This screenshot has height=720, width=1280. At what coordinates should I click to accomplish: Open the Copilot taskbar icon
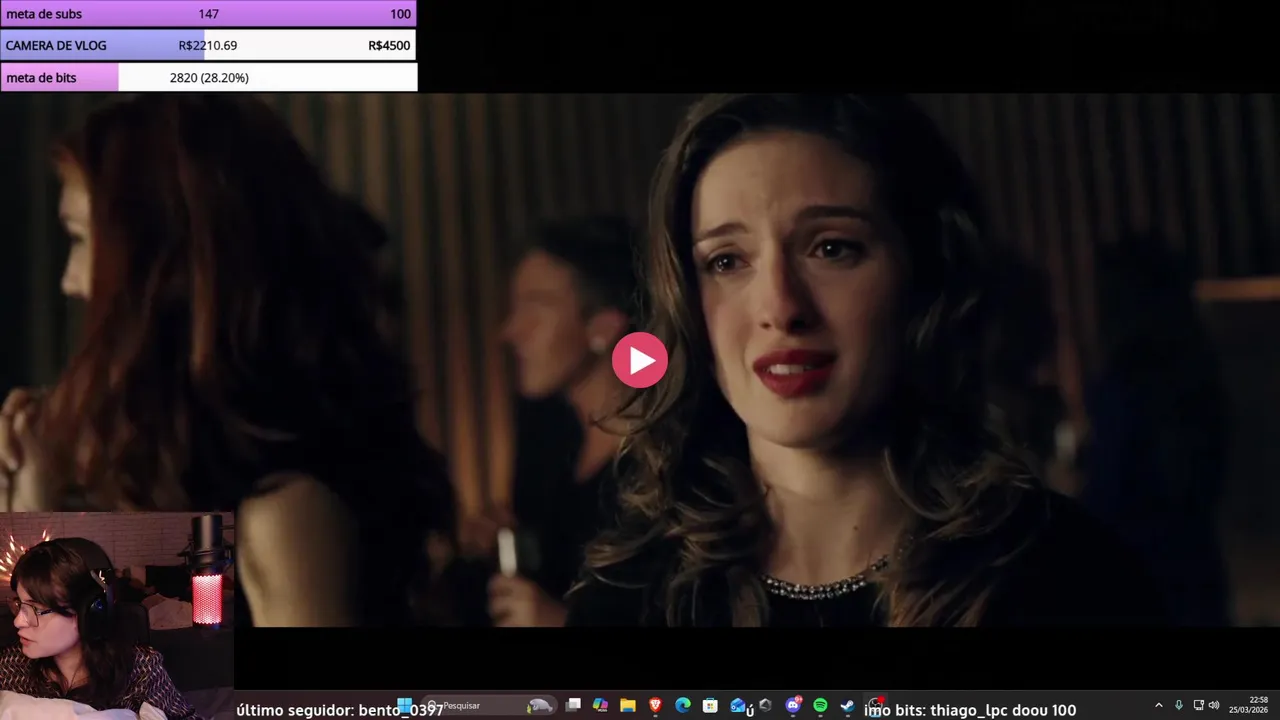click(x=600, y=706)
